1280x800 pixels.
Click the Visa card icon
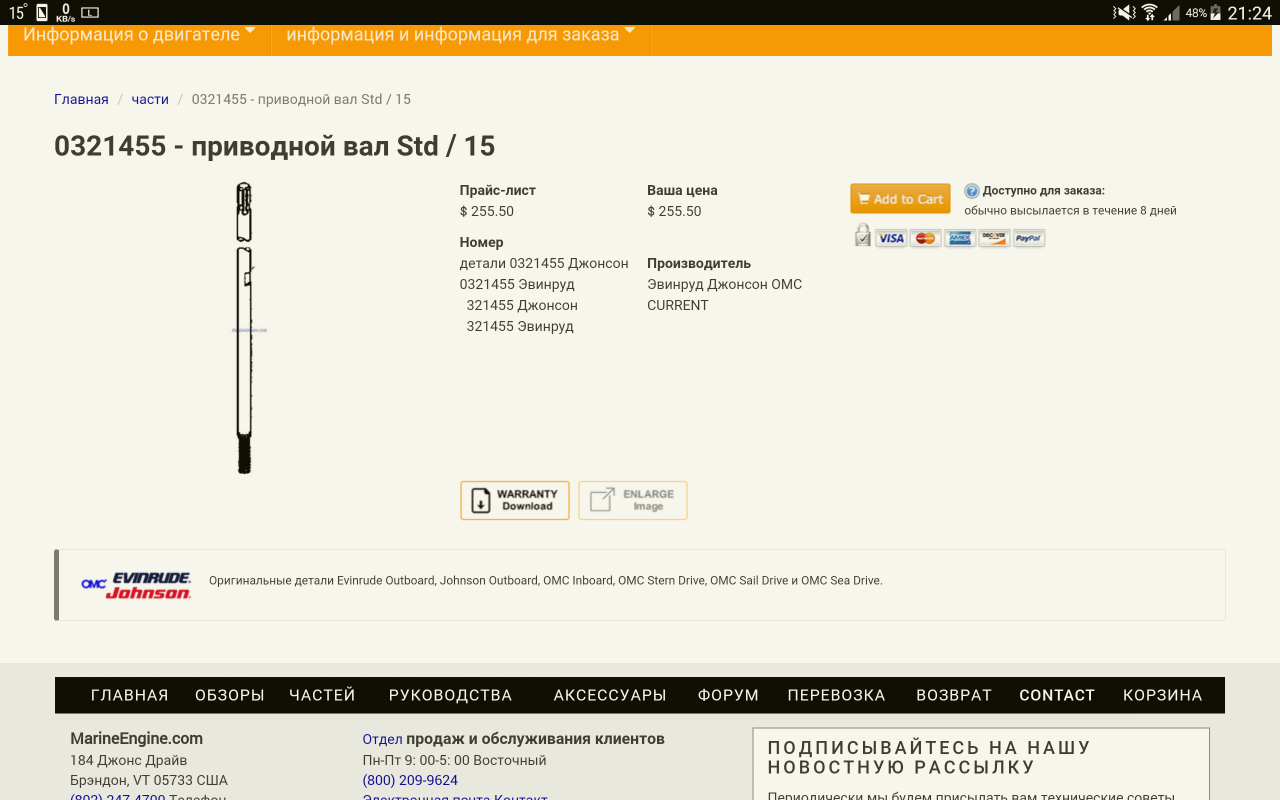[890, 238]
